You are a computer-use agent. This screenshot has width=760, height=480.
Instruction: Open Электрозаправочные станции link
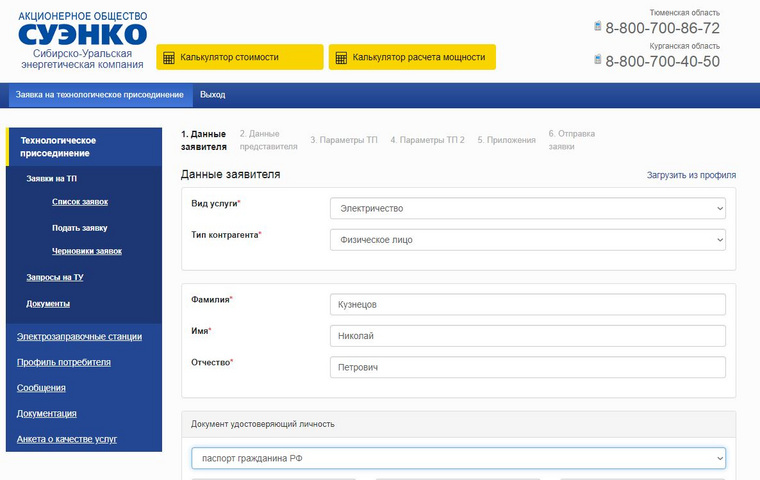pos(79,336)
